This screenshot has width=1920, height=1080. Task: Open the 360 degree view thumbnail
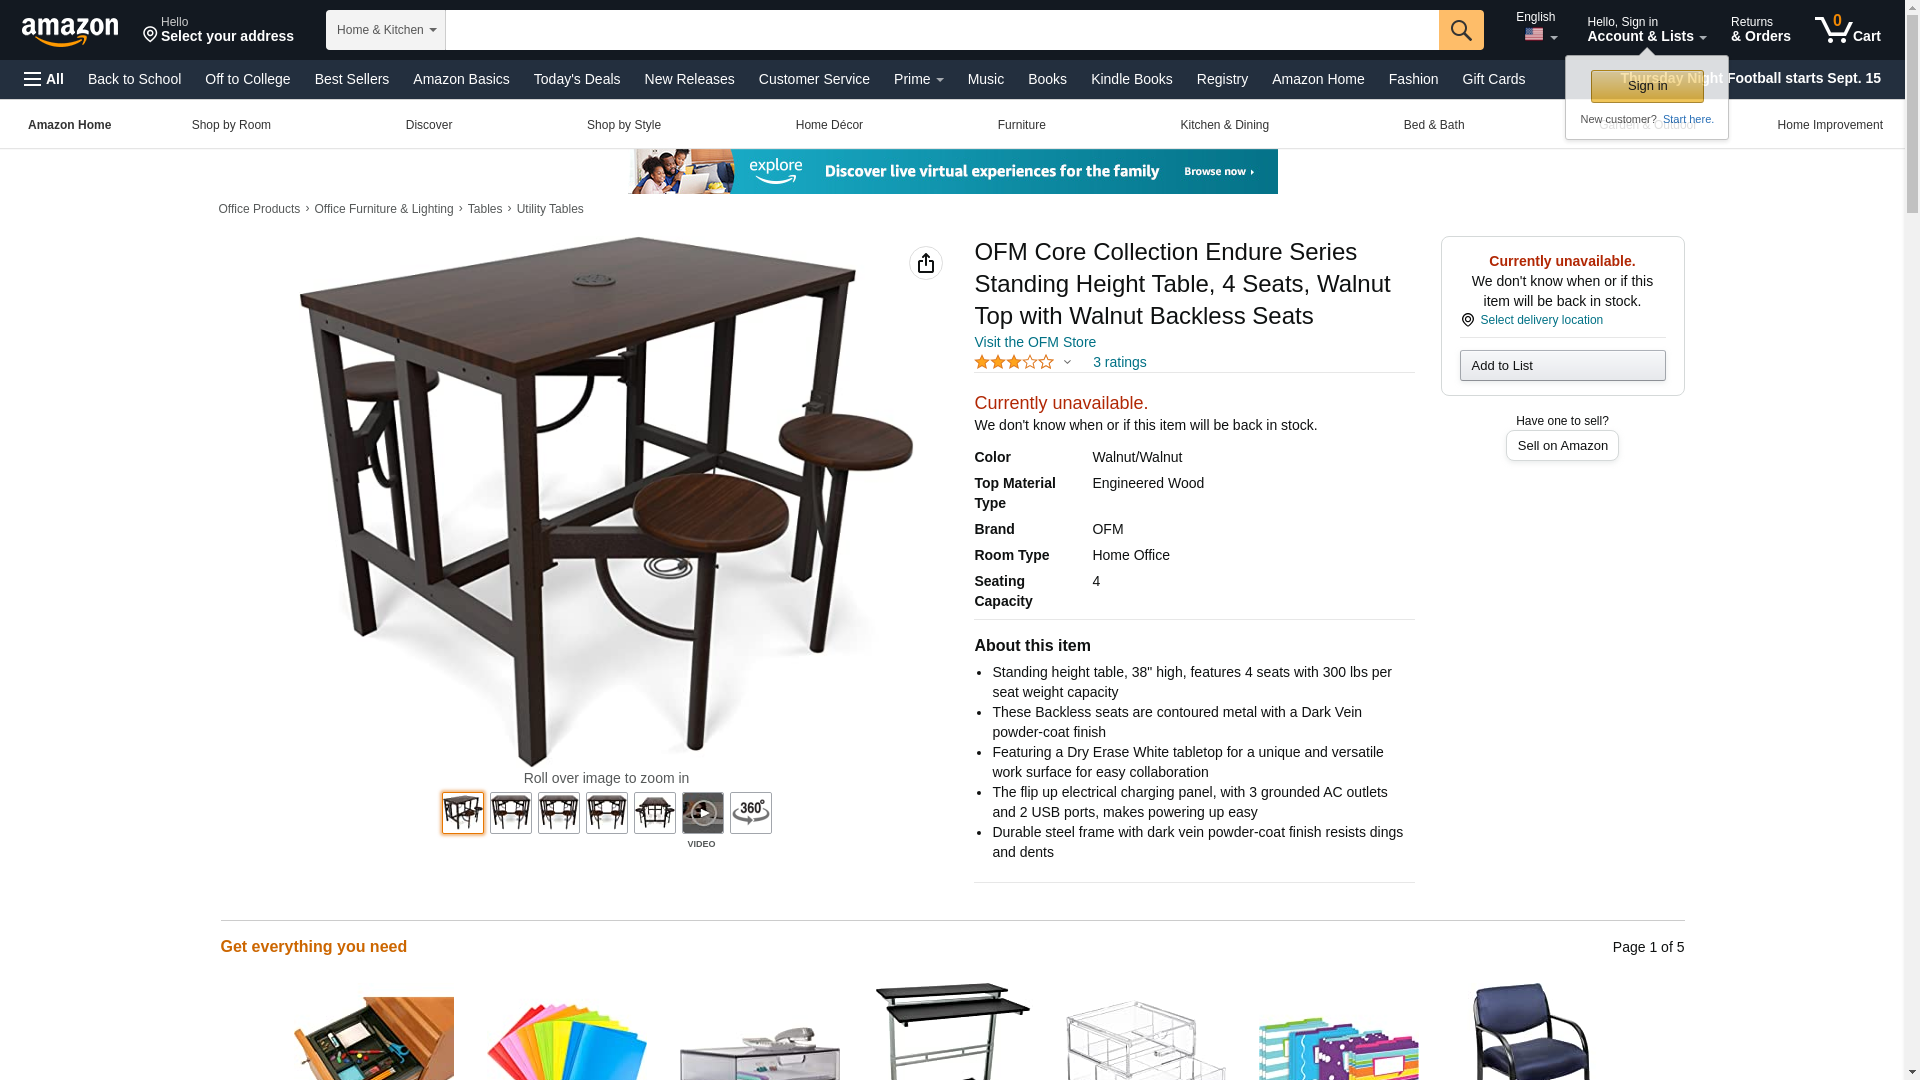(751, 813)
